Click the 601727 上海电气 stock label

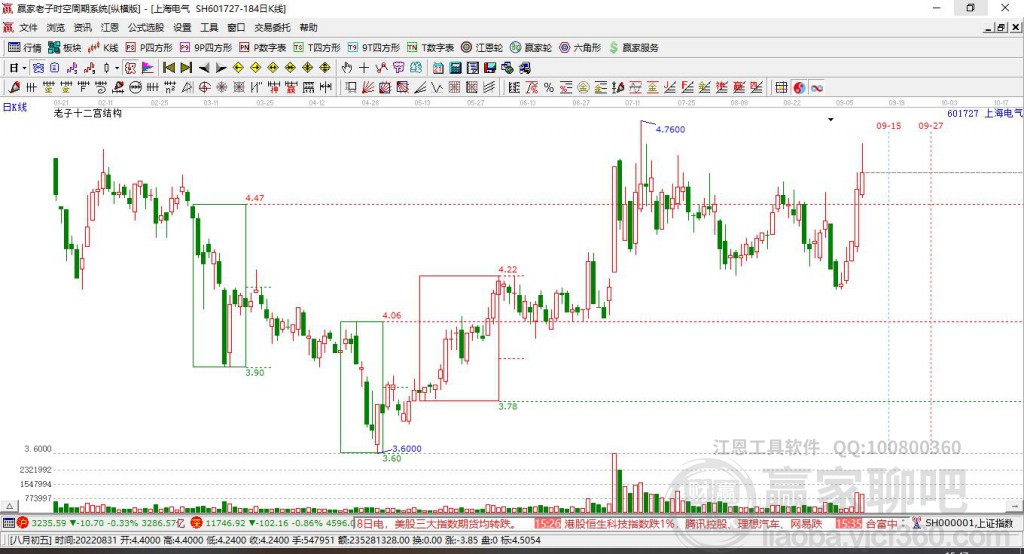click(x=985, y=113)
